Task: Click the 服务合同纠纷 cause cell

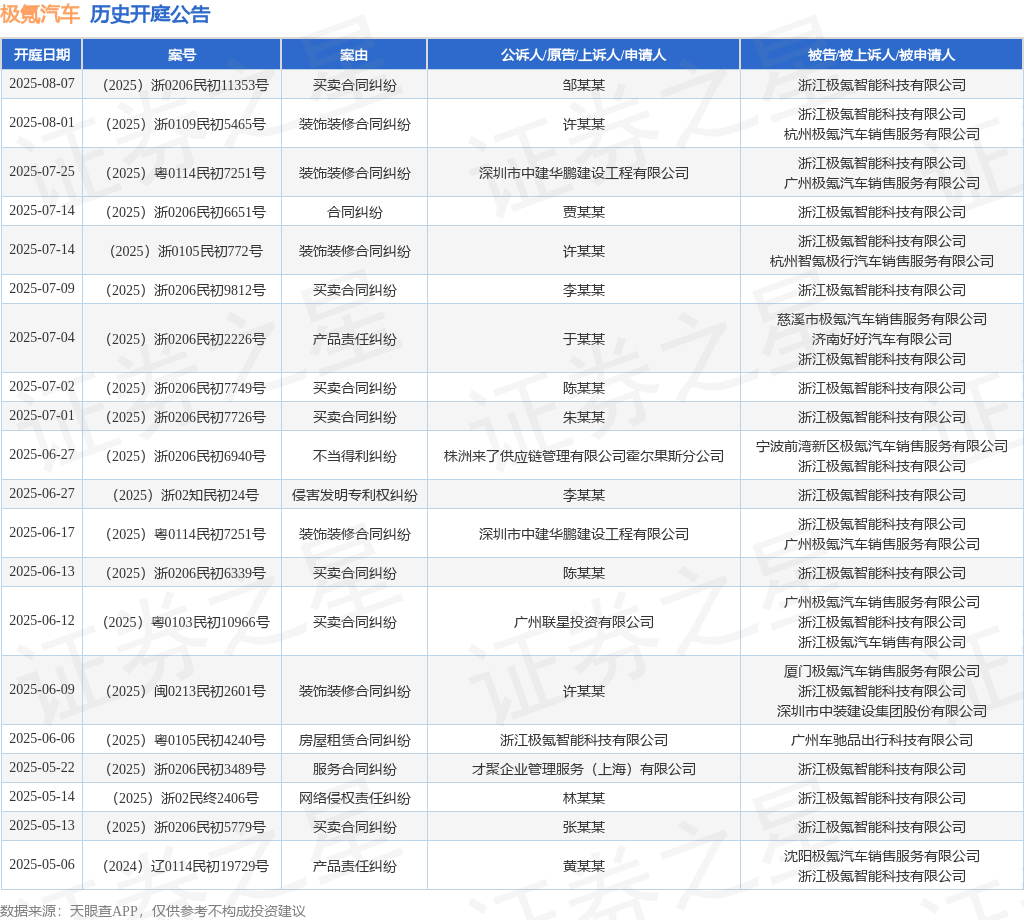Action: [x=355, y=769]
